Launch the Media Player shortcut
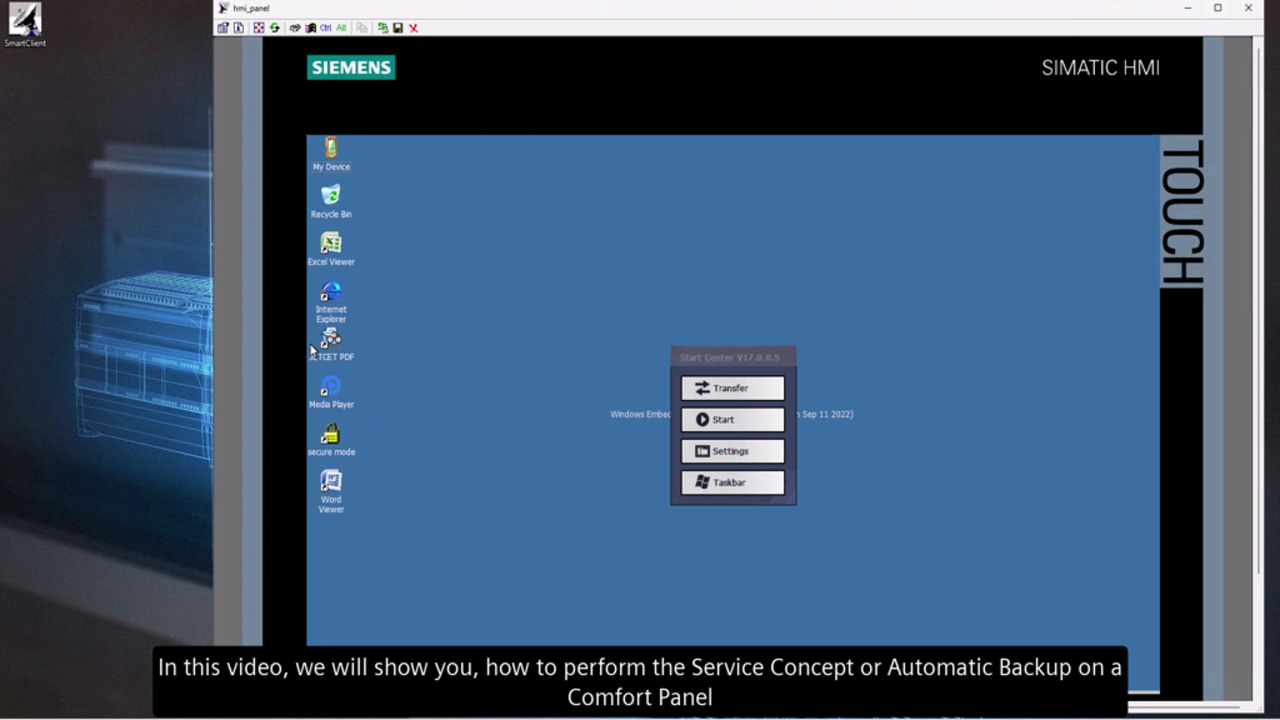This screenshot has height=720, width=1280. [331, 387]
